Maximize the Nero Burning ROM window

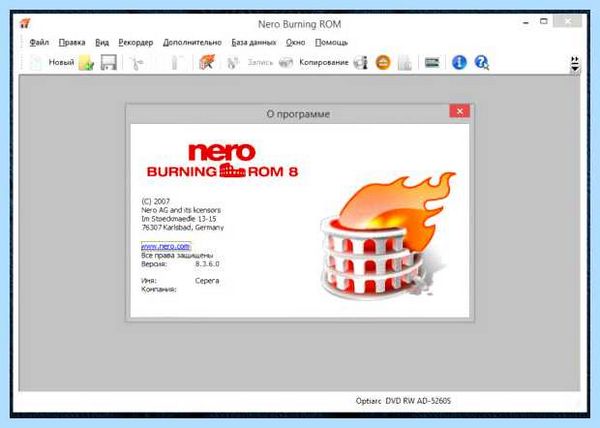[544, 21]
